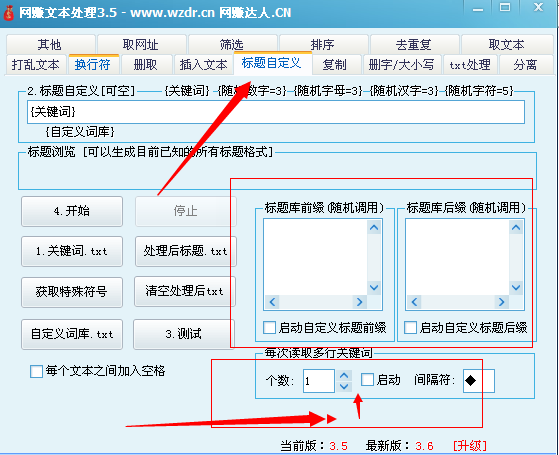Click the current version number 3.5
The image size is (559, 455).
click(x=338, y=446)
